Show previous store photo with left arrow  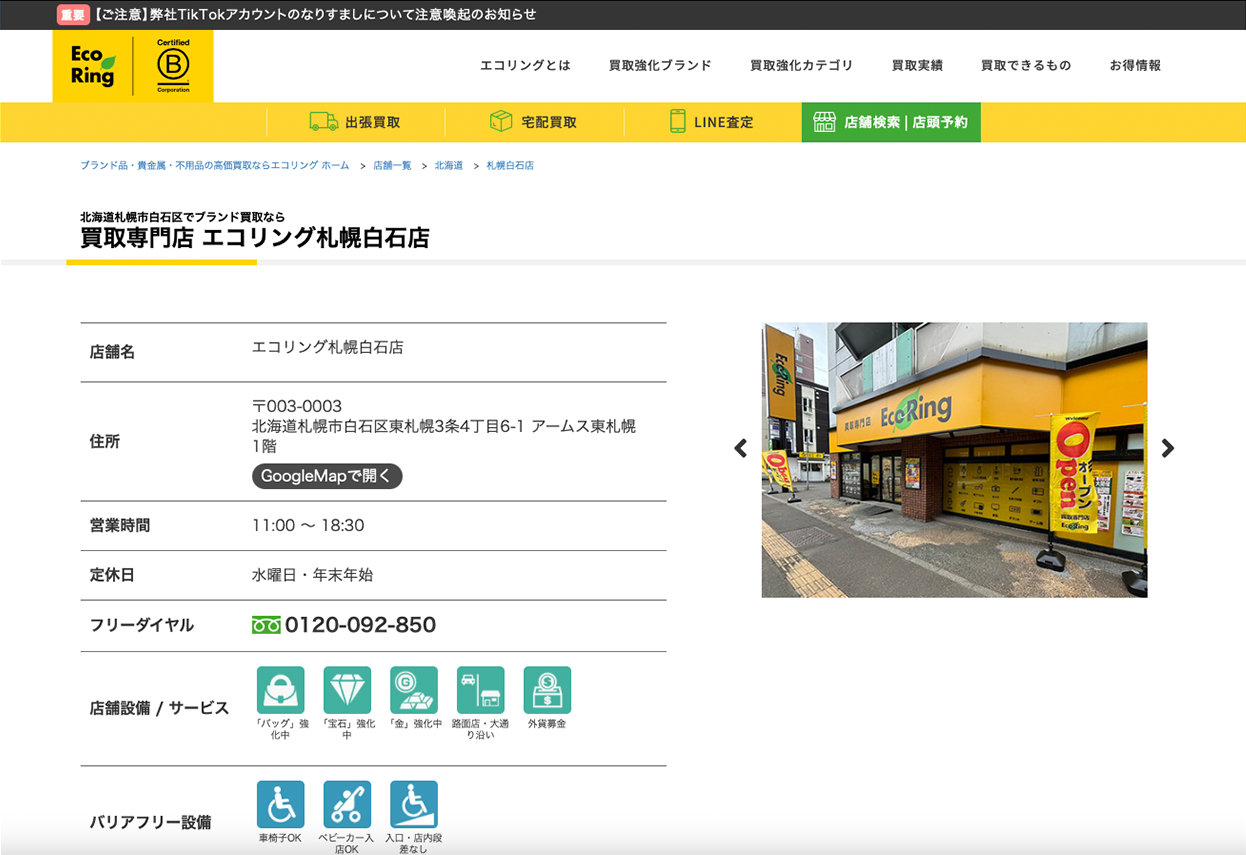[741, 449]
